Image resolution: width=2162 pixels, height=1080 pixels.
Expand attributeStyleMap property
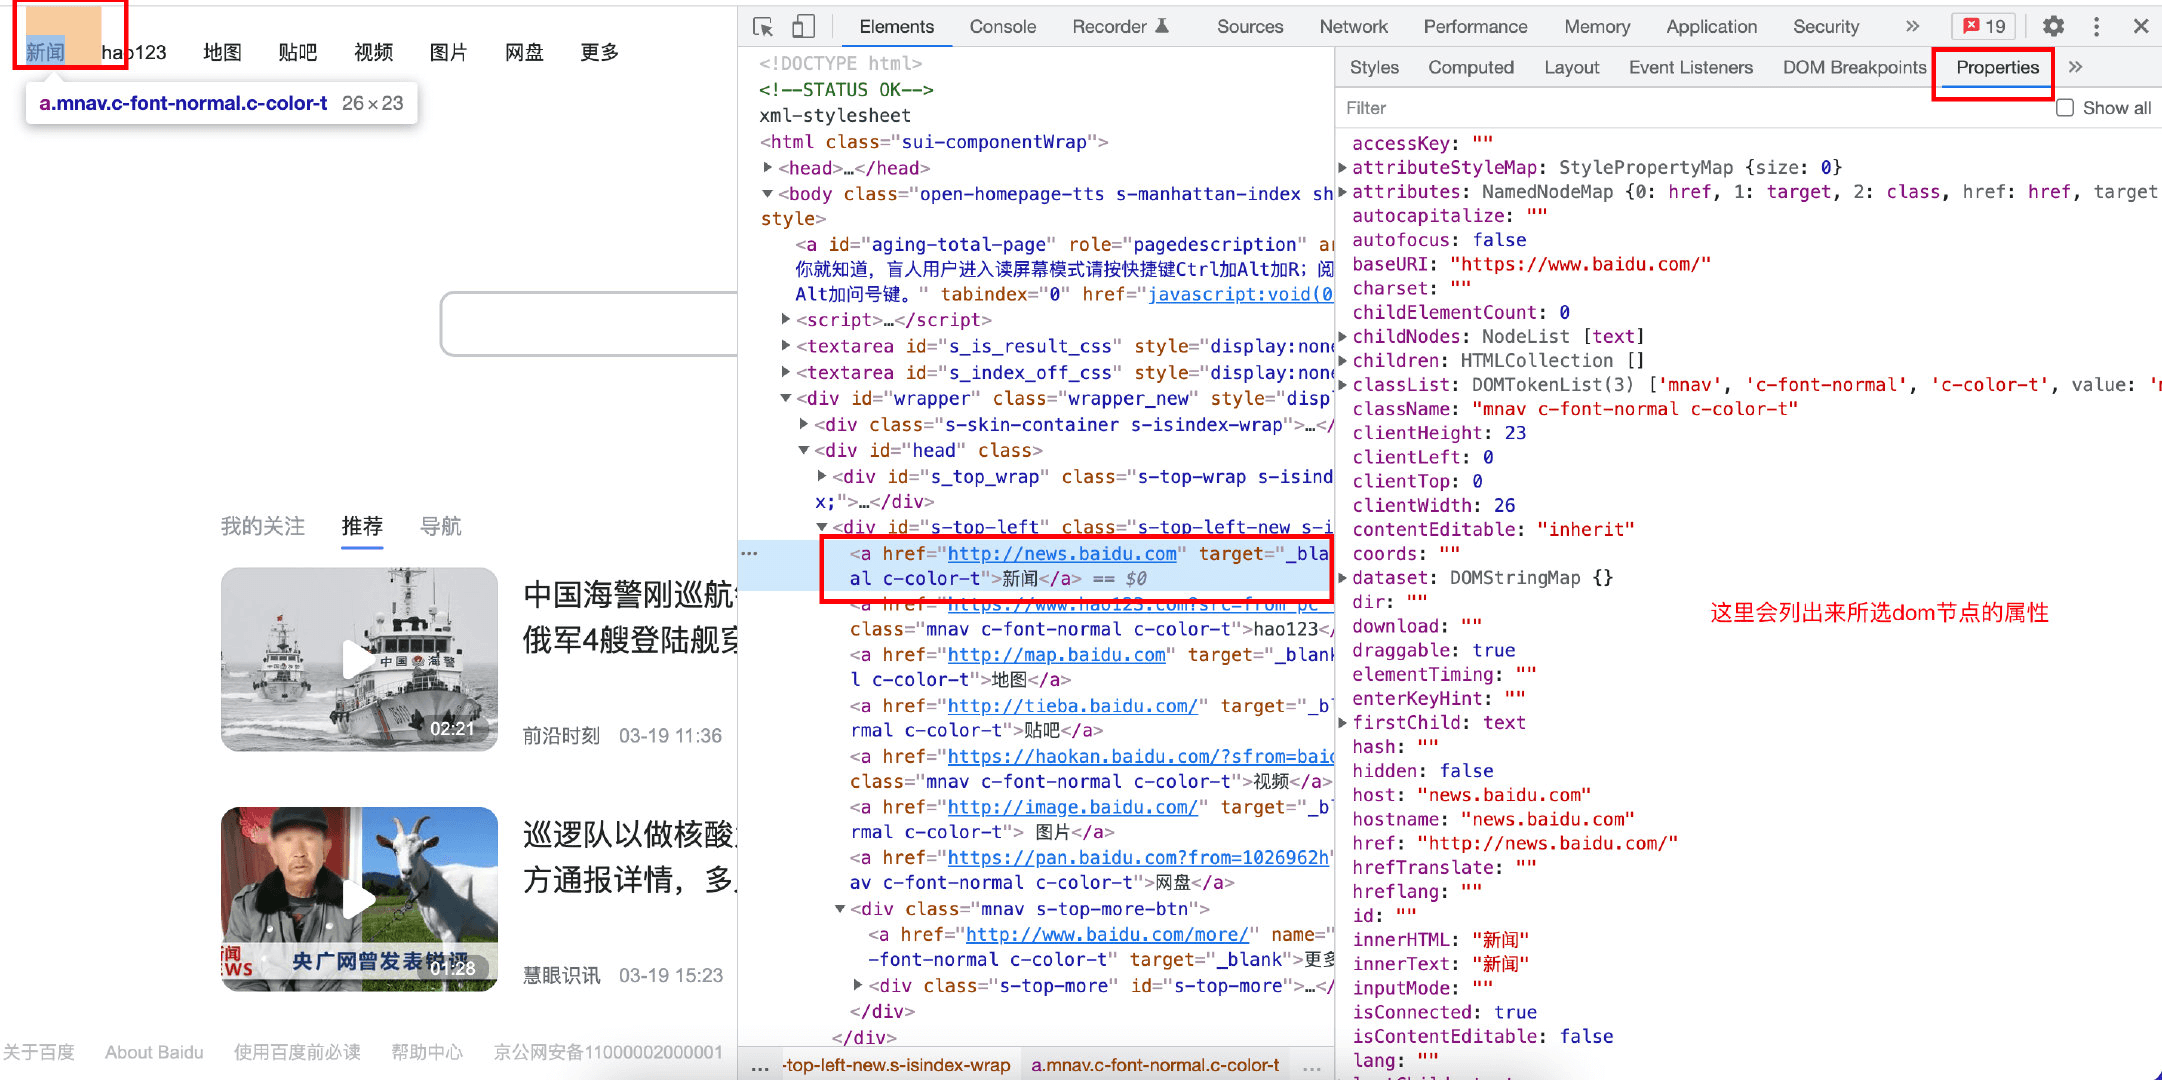click(x=1343, y=168)
